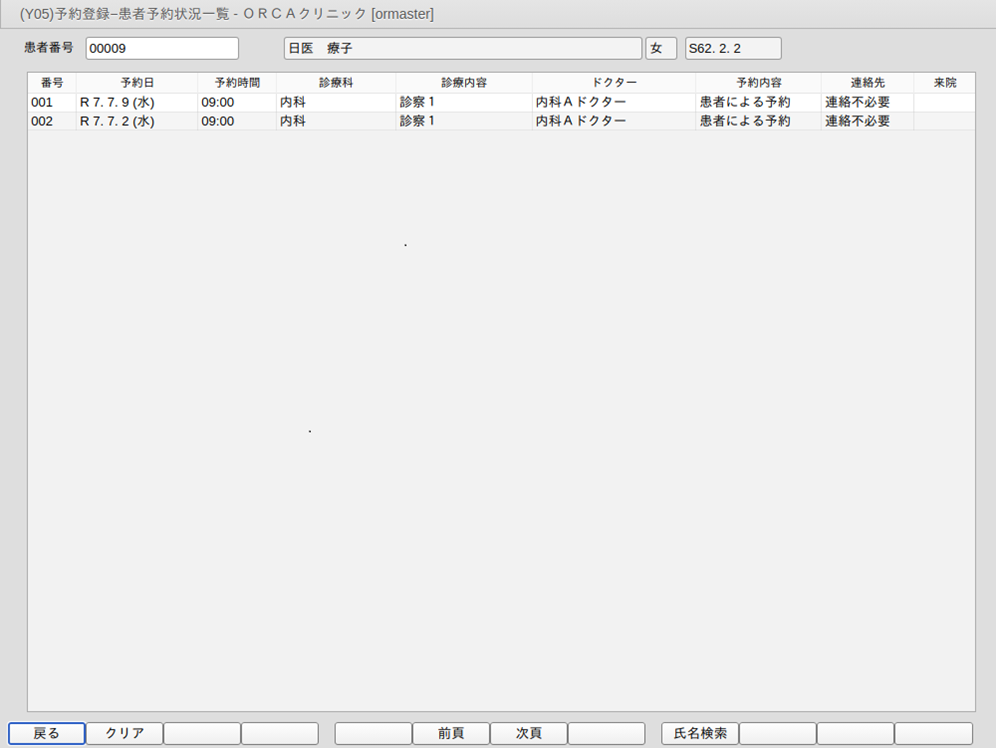Click the gender field showing 女
Image resolution: width=996 pixels, height=748 pixels.
(x=661, y=48)
